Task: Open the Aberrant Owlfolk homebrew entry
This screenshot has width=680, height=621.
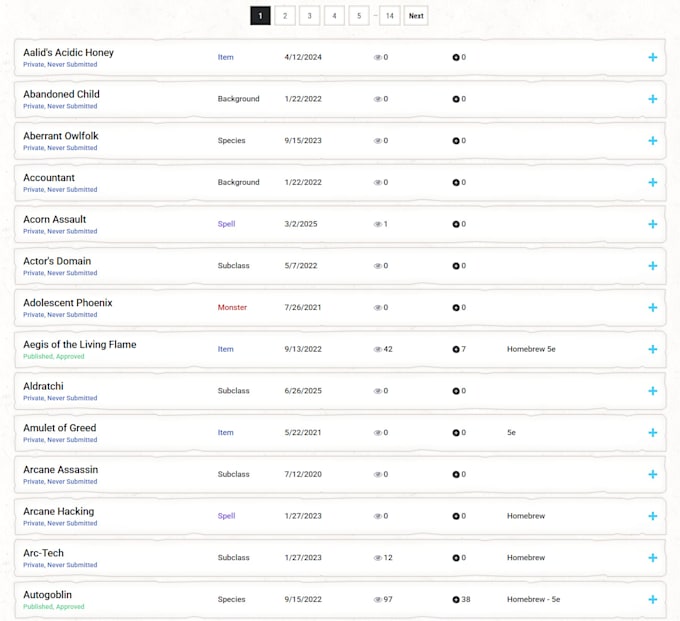Action: tap(61, 136)
